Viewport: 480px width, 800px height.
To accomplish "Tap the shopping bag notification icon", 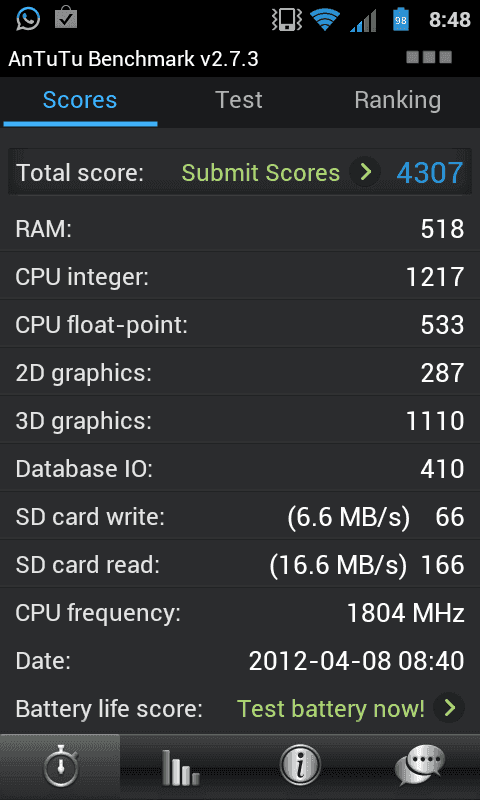I will tap(66, 18).
